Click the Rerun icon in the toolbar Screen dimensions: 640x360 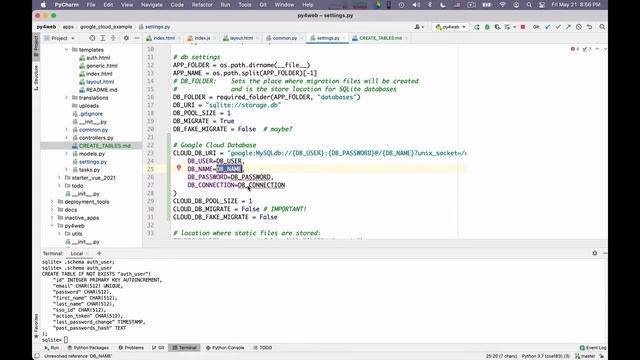476,27
